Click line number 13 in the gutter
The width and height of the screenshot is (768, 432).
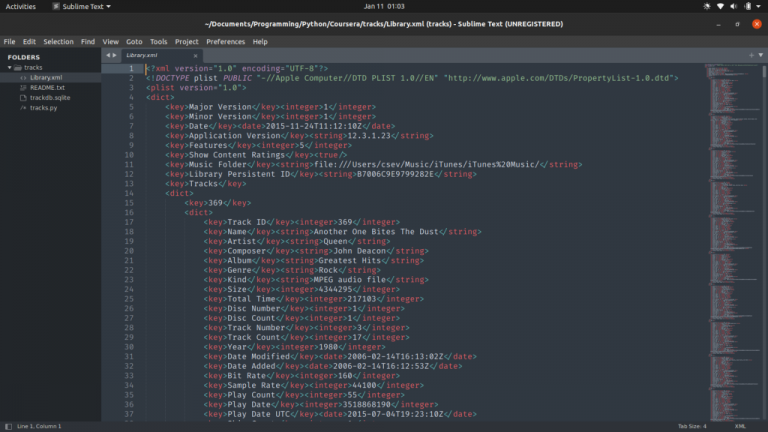pos(129,184)
